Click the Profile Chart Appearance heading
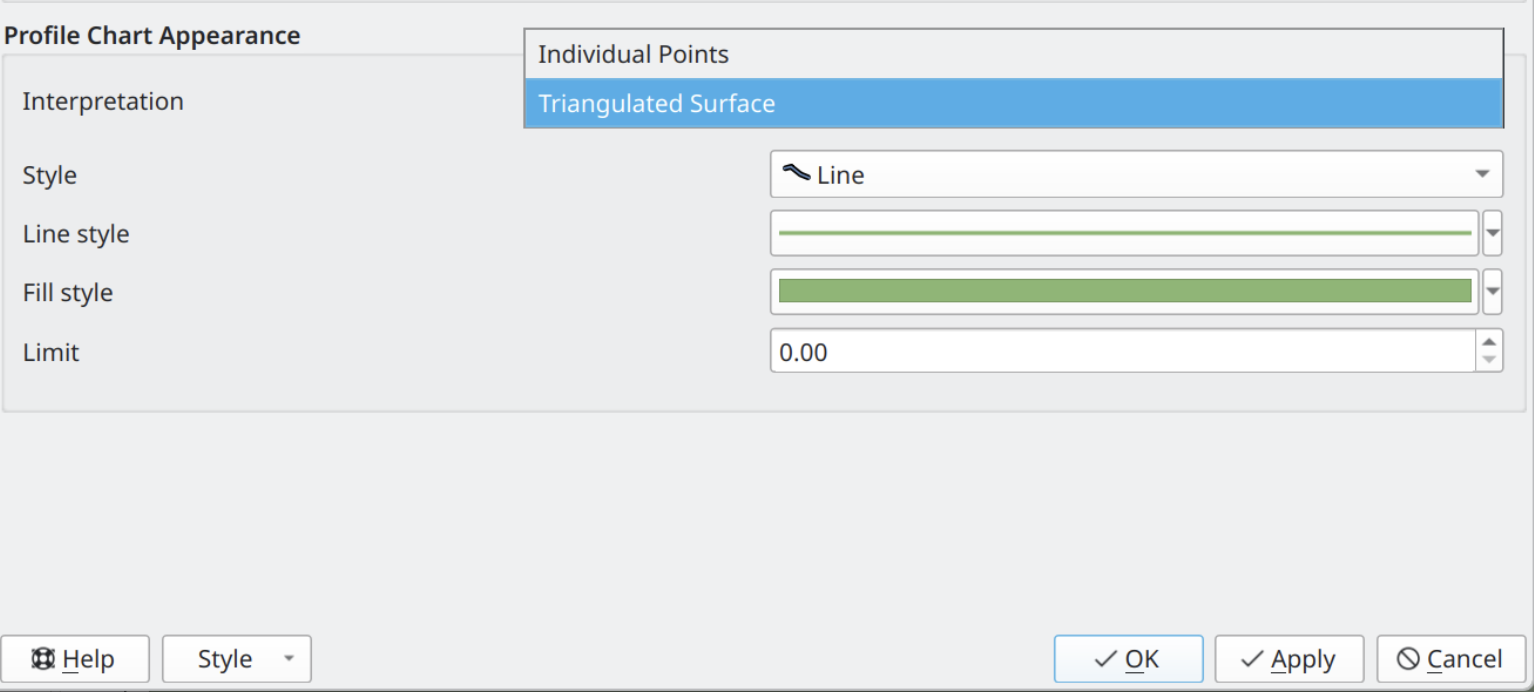The height and width of the screenshot is (692, 1534). (x=152, y=36)
